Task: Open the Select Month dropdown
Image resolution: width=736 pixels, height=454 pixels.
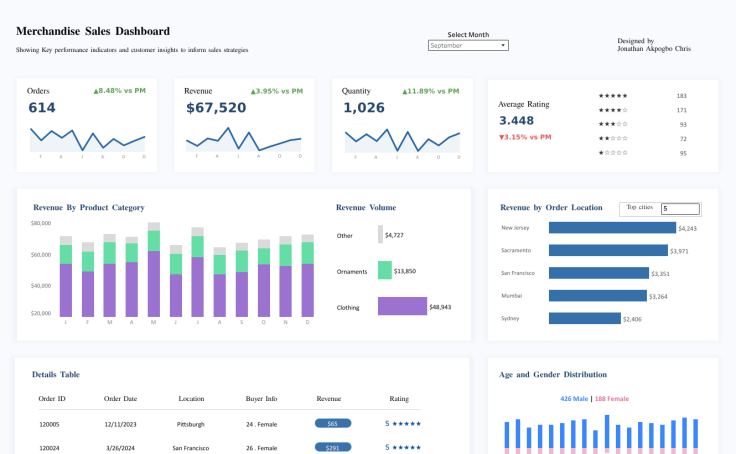Action: 468,45
